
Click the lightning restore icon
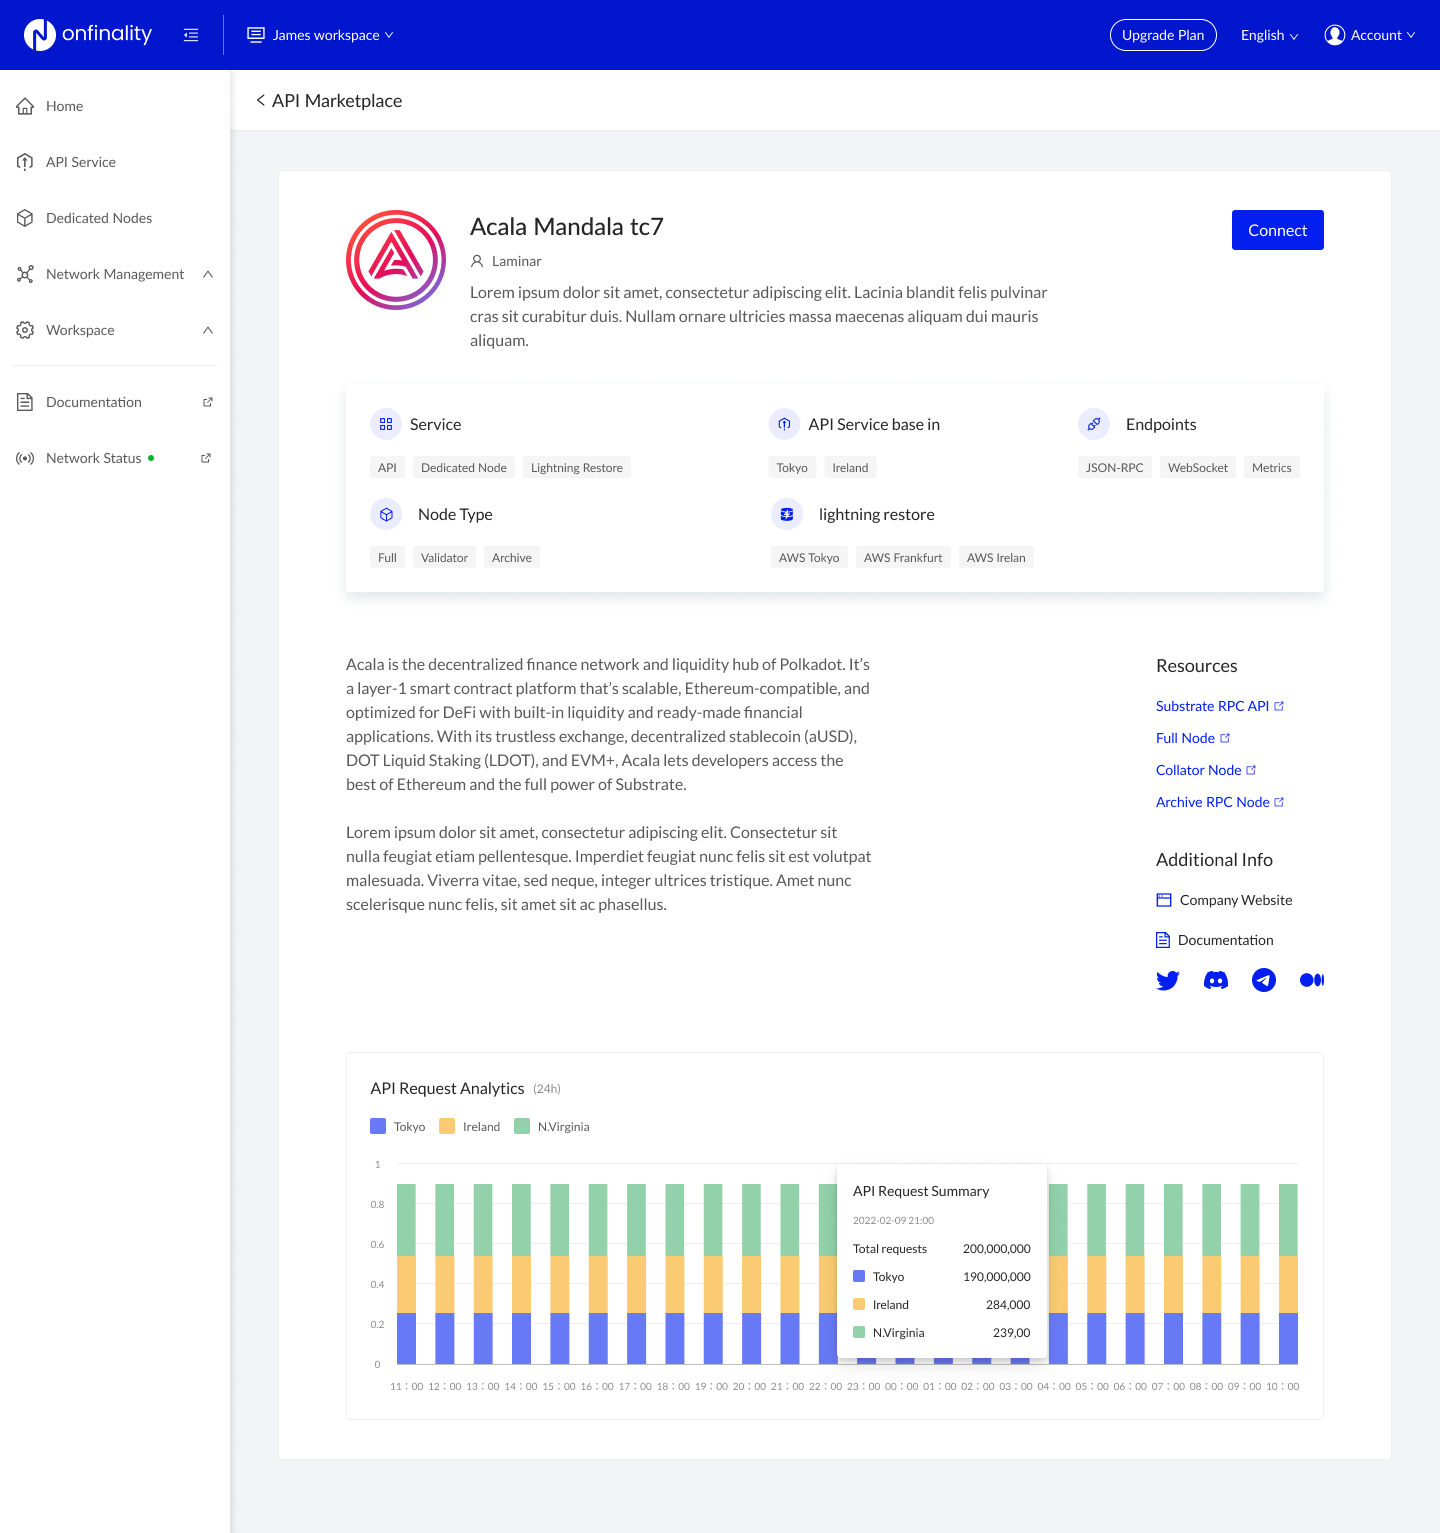point(787,514)
